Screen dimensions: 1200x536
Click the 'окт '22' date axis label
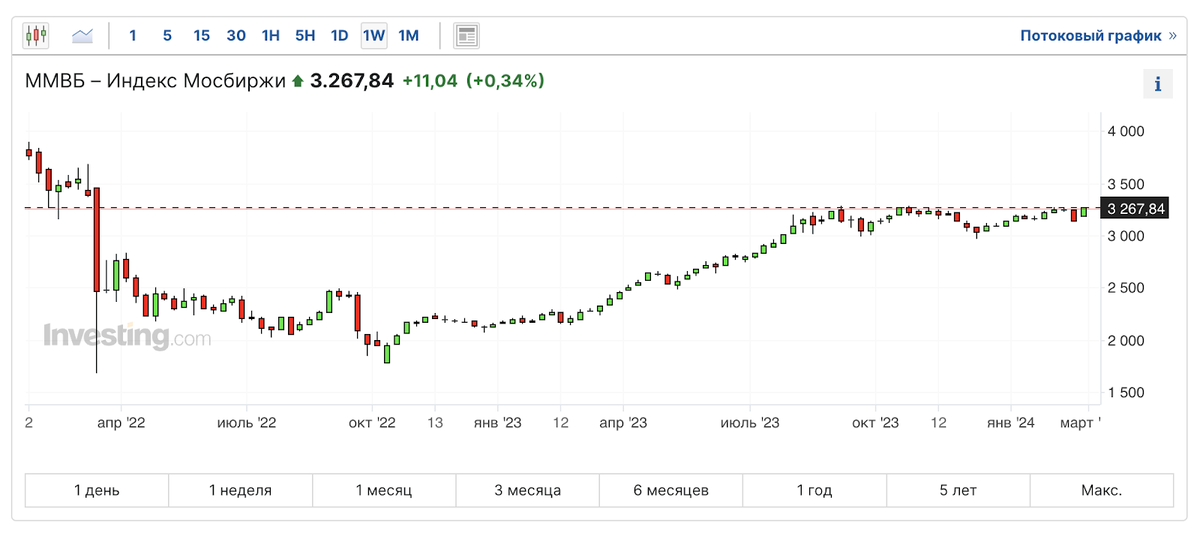373,423
